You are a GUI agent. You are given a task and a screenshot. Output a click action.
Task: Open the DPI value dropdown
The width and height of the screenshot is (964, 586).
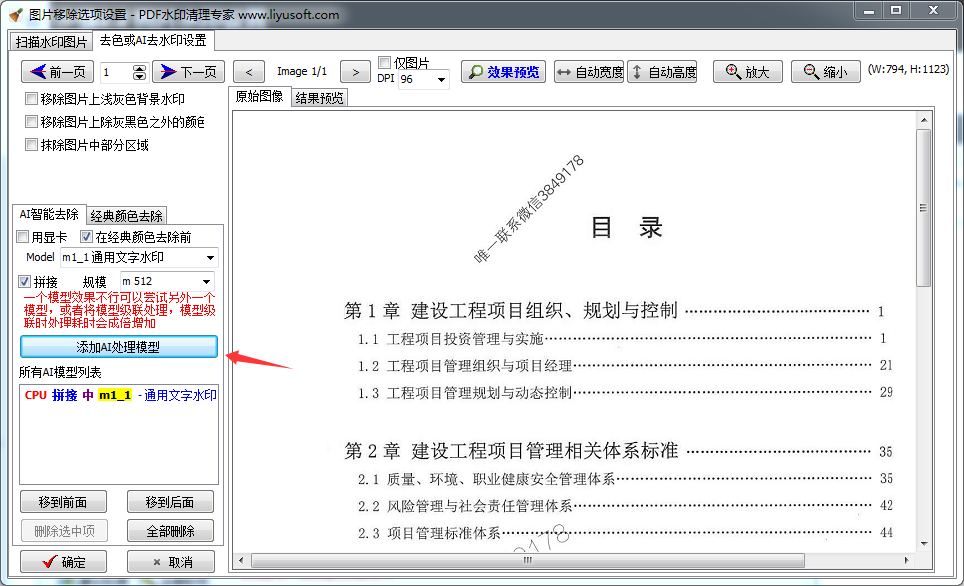point(442,79)
